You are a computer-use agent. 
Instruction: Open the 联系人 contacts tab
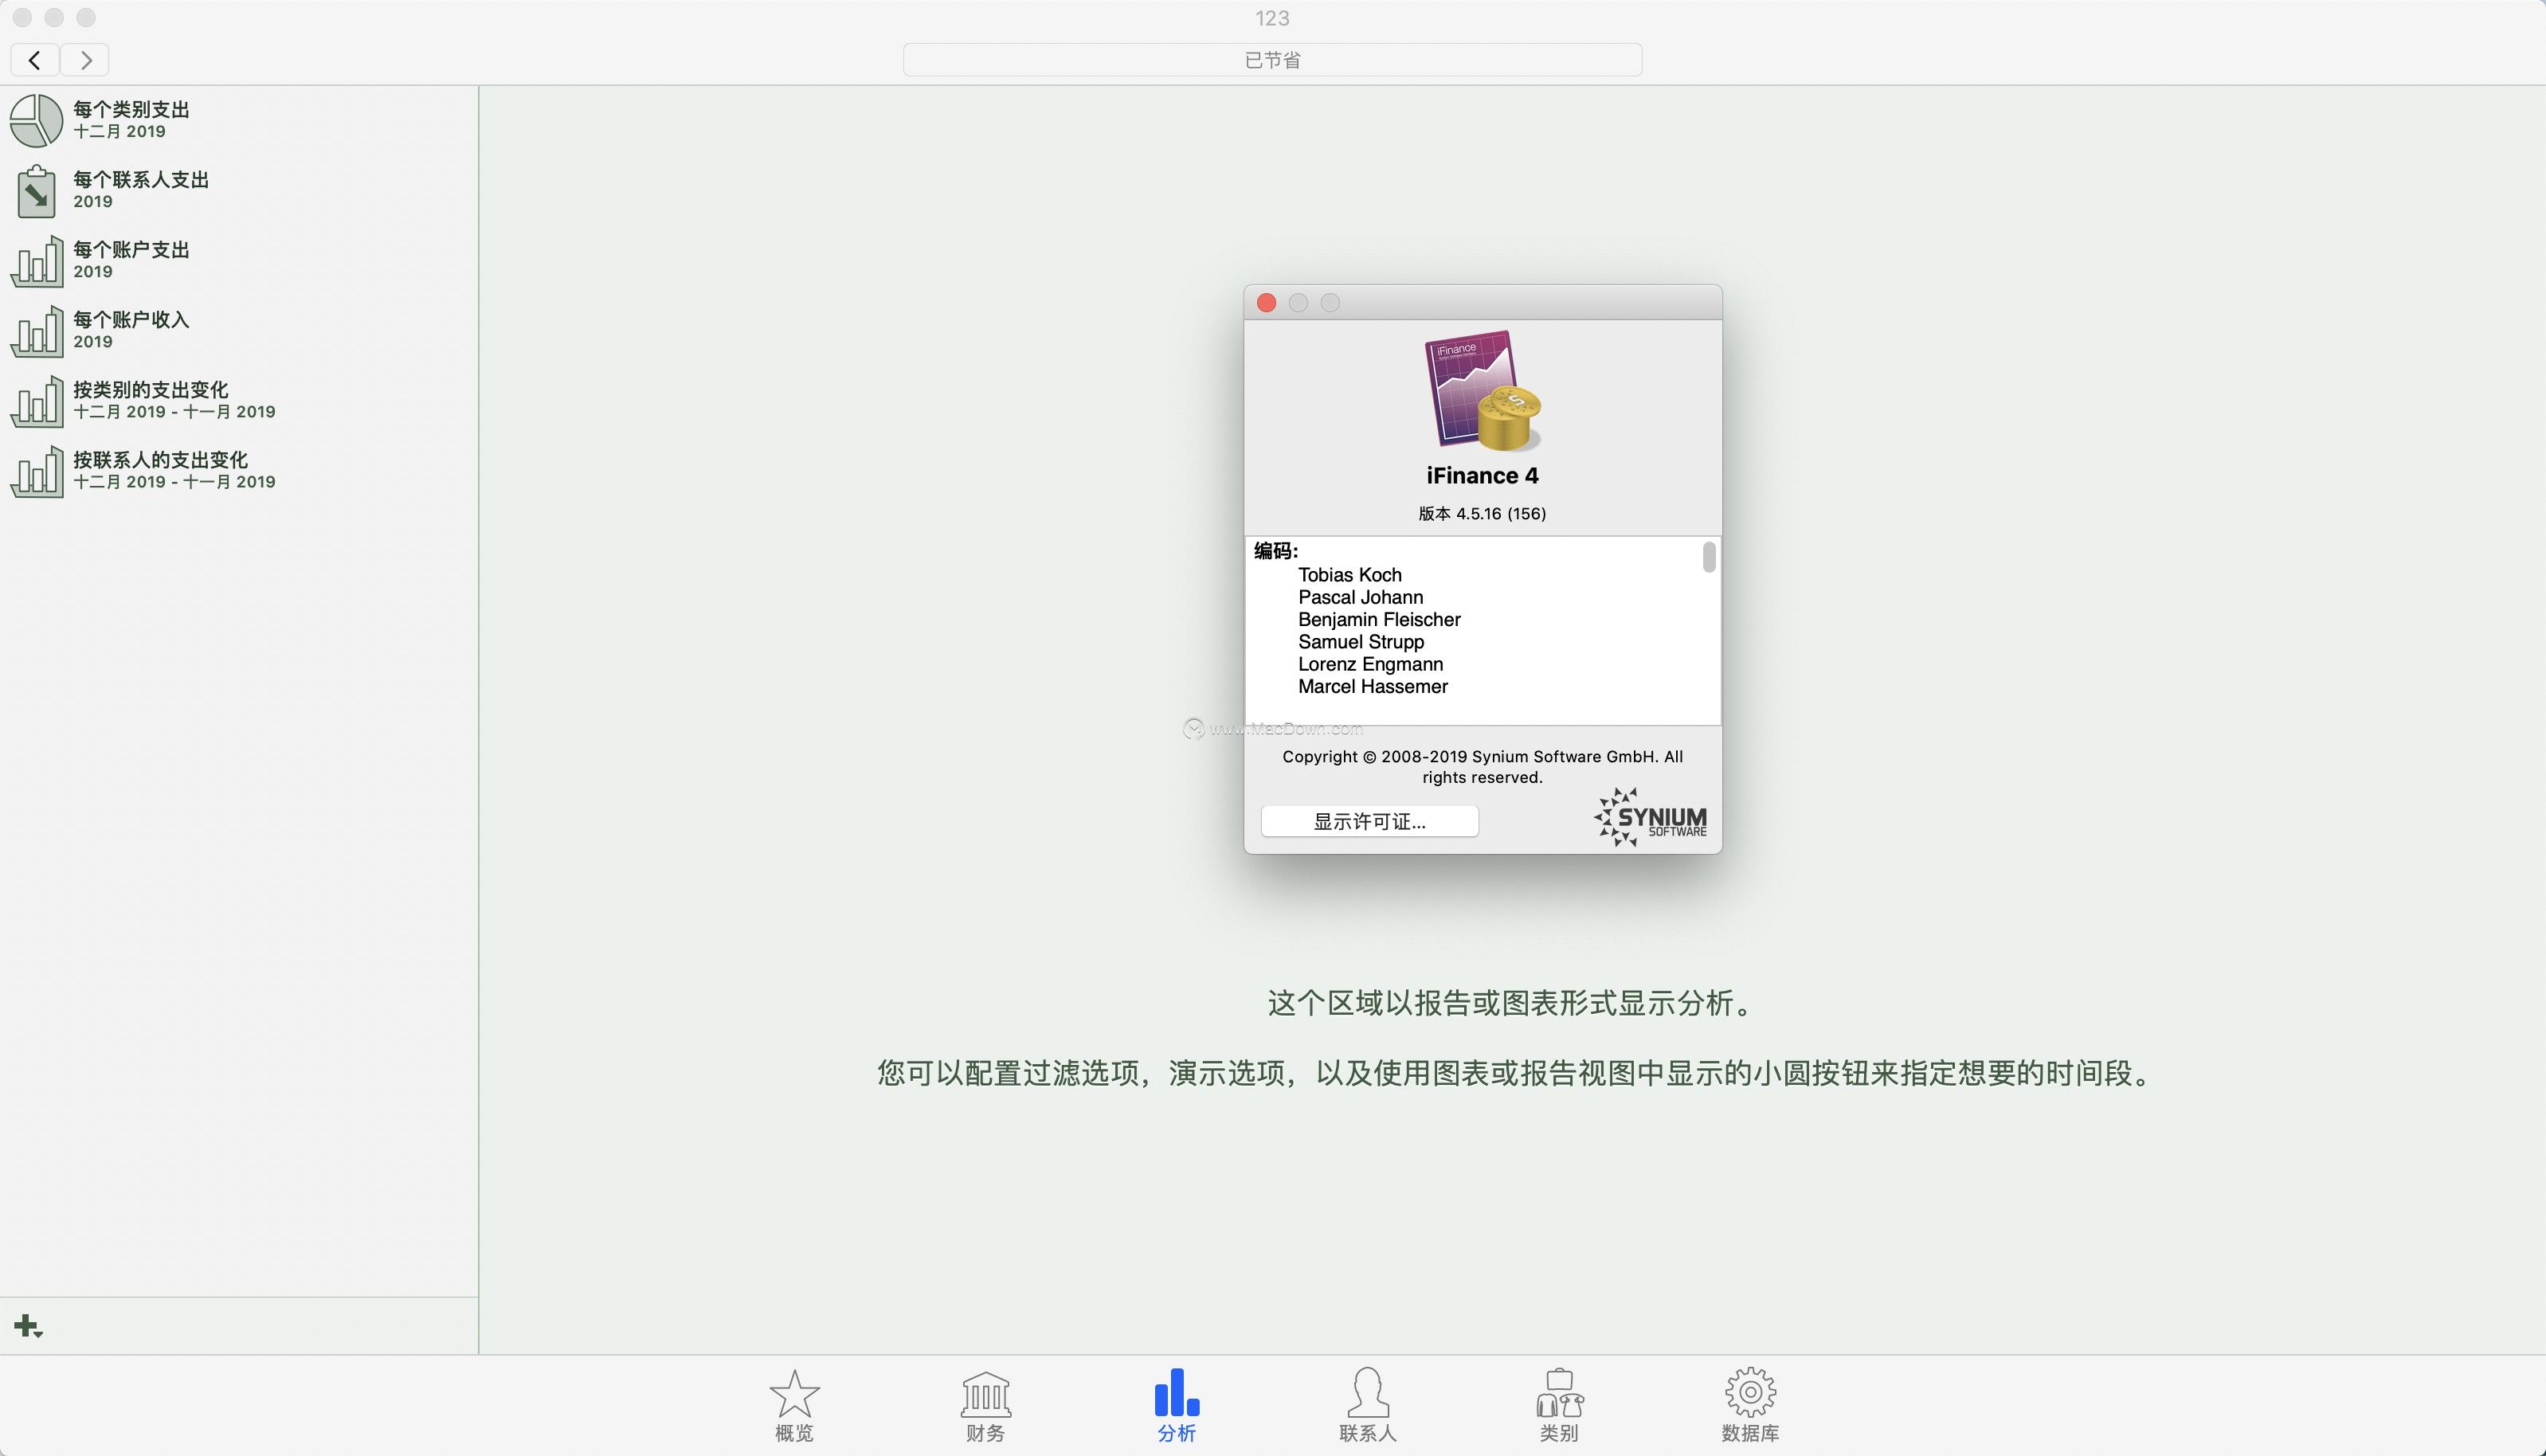[x=1367, y=1405]
